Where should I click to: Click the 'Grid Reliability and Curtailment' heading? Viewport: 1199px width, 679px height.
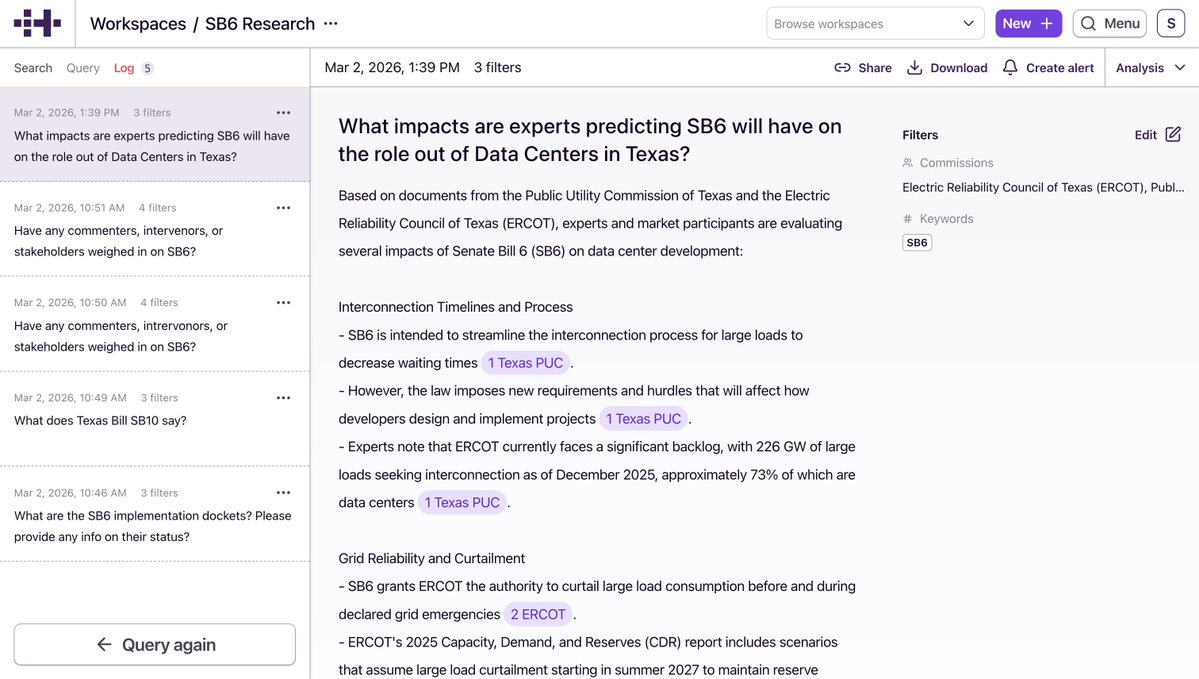(432, 559)
